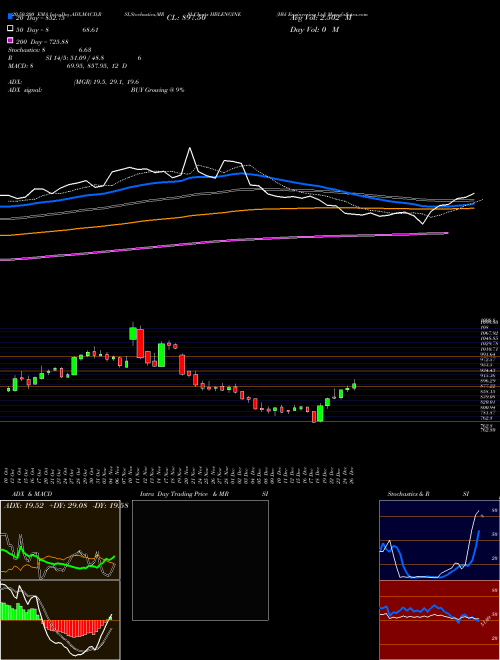This screenshot has width=500, height=660.
Task: Click the '(MGR) 19.5, 29.1, 19.6' ADX values
Action: point(106,82)
